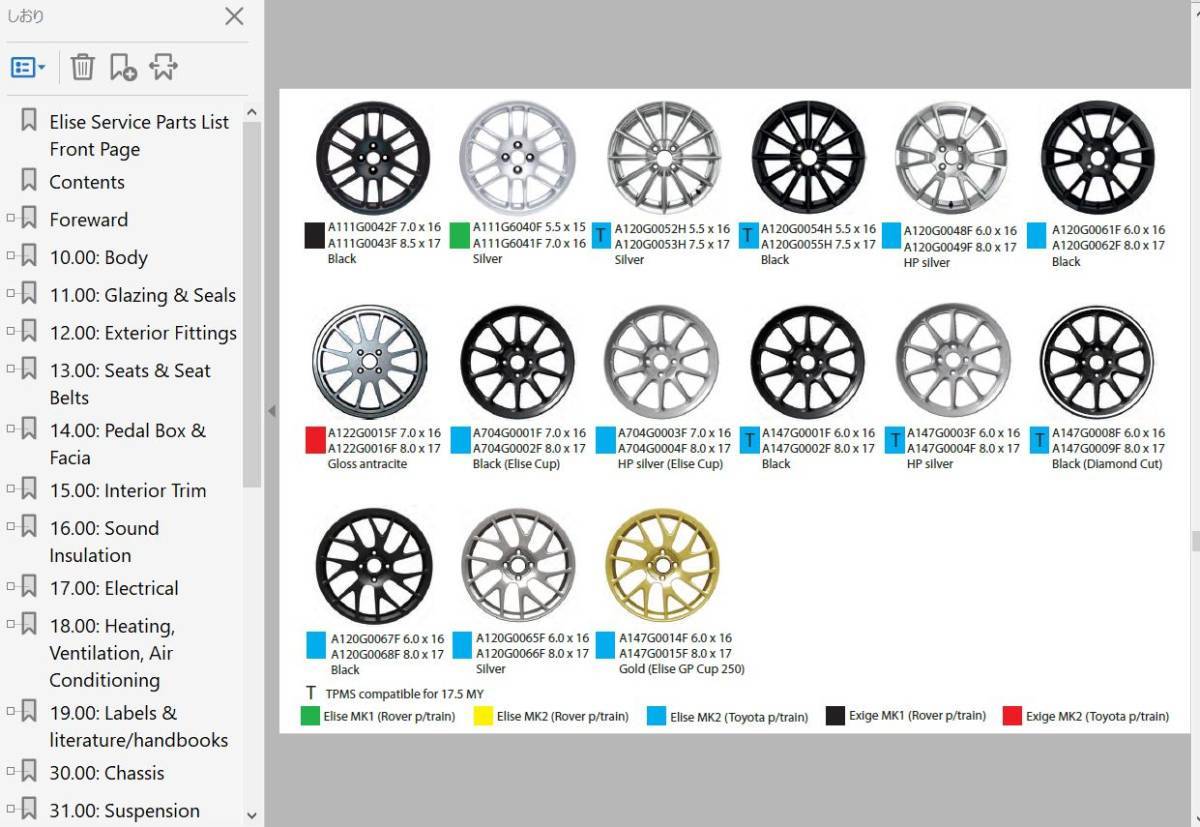Click the Black (Elise Cup) wheel image

point(517,362)
